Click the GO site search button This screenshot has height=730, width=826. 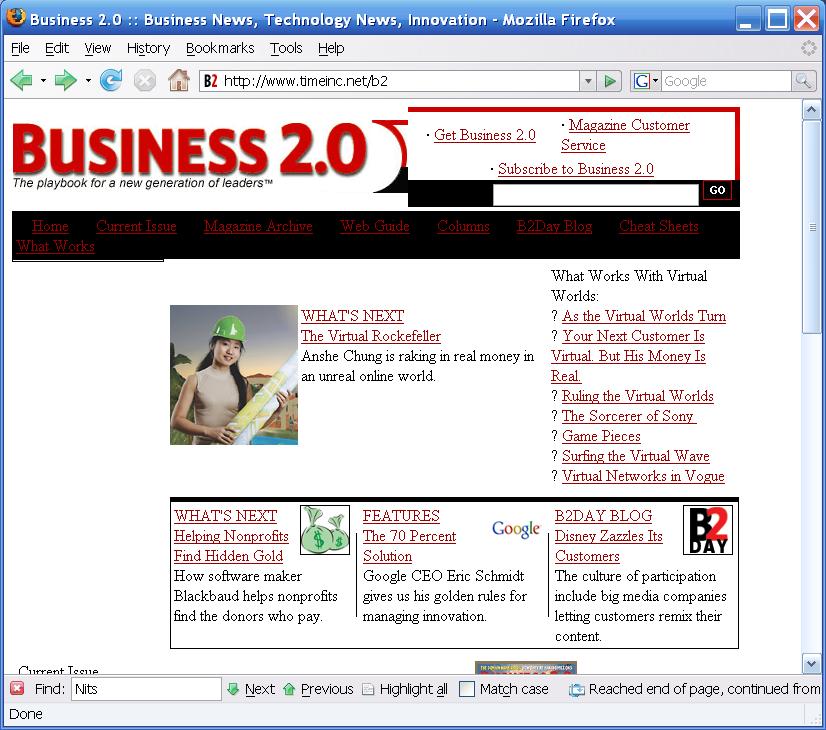pos(717,190)
